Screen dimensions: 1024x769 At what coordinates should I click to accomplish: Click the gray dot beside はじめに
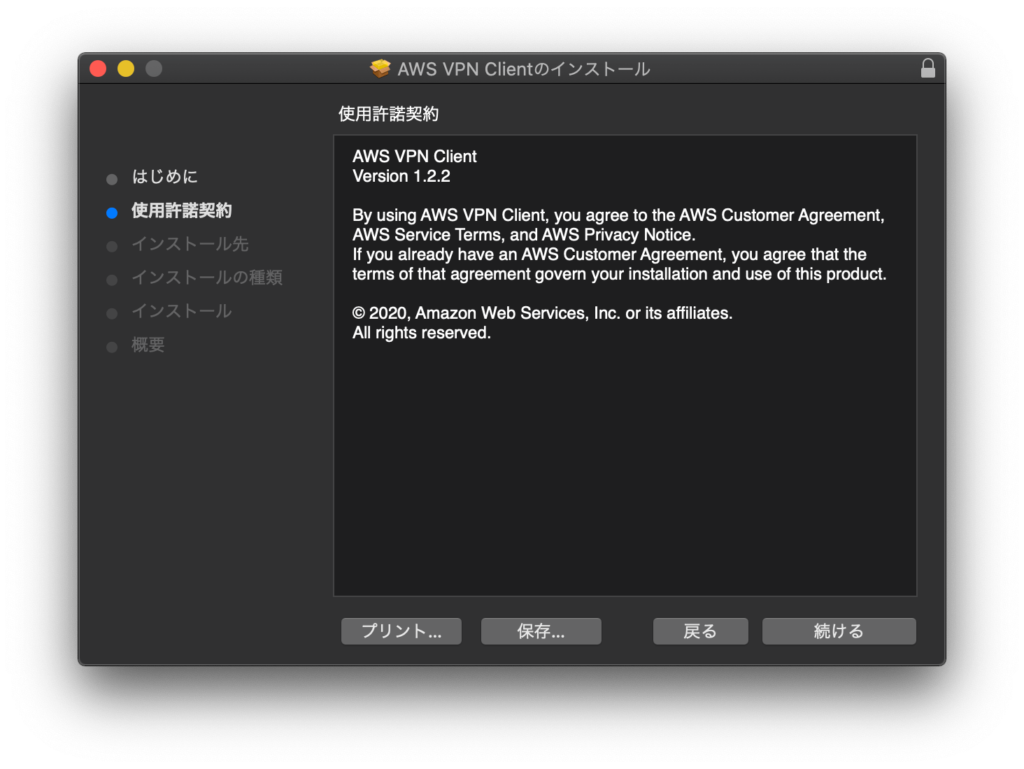coord(112,178)
